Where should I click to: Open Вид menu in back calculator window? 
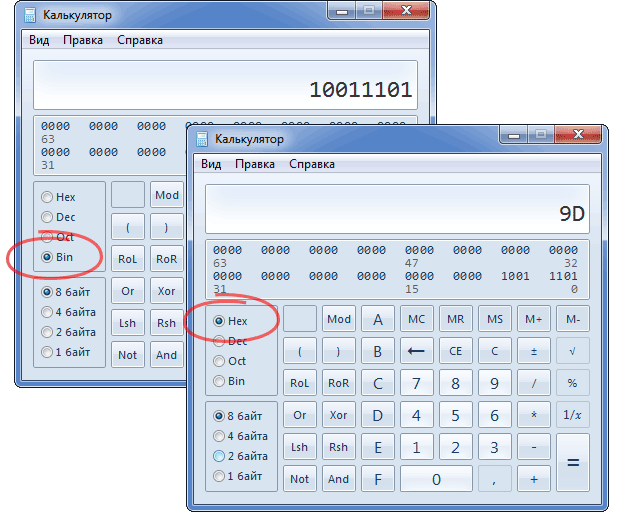click(x=39, y=40)
